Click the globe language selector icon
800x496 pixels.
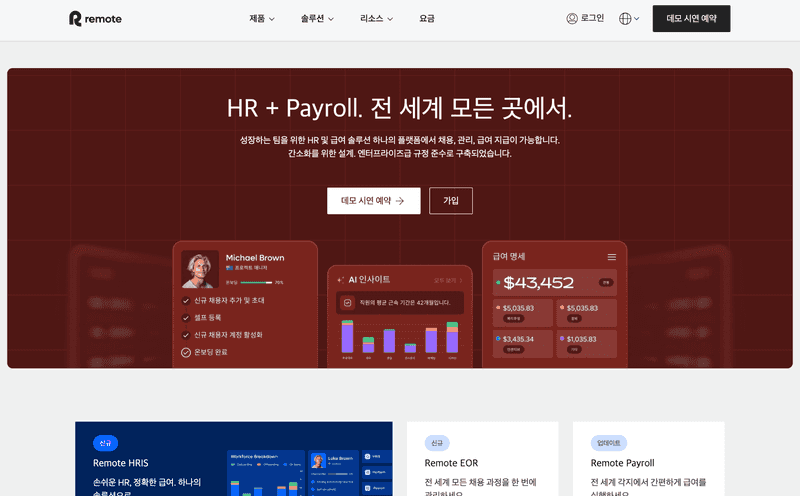pyautogui.click(x=625, y=18)
